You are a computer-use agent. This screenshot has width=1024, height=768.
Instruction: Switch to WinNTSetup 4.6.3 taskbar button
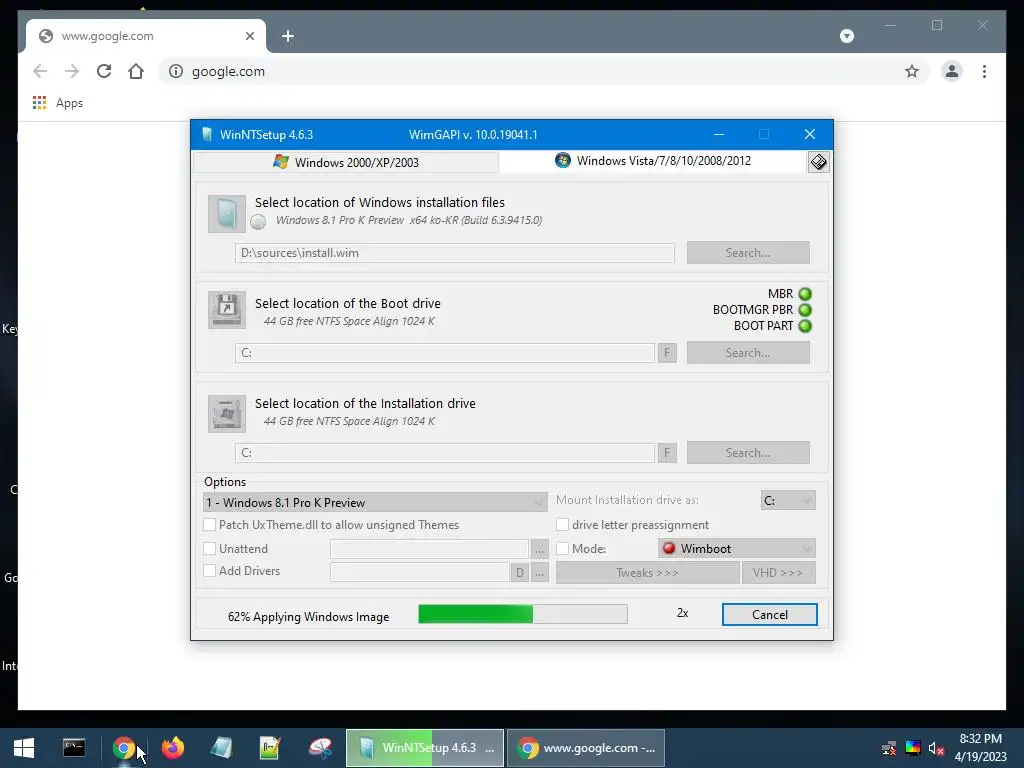pyautogui.click(x=424, y=748)
